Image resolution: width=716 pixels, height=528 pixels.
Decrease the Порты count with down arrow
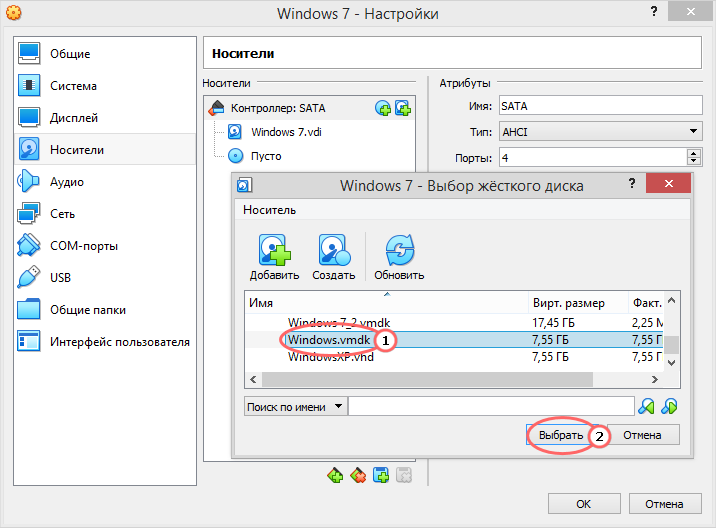tap(694, 161)
